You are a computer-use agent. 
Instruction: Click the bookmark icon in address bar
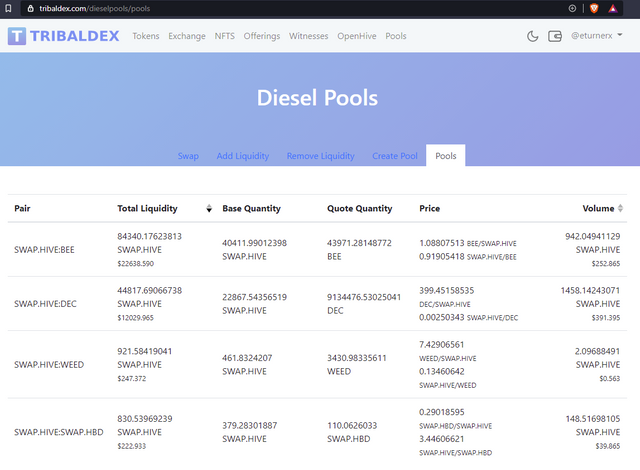click(9, 8)
